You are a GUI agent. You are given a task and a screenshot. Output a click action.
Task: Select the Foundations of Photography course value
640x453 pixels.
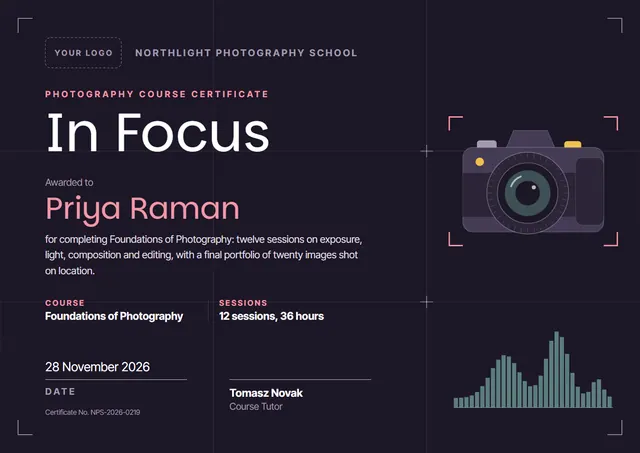[114, 316]
